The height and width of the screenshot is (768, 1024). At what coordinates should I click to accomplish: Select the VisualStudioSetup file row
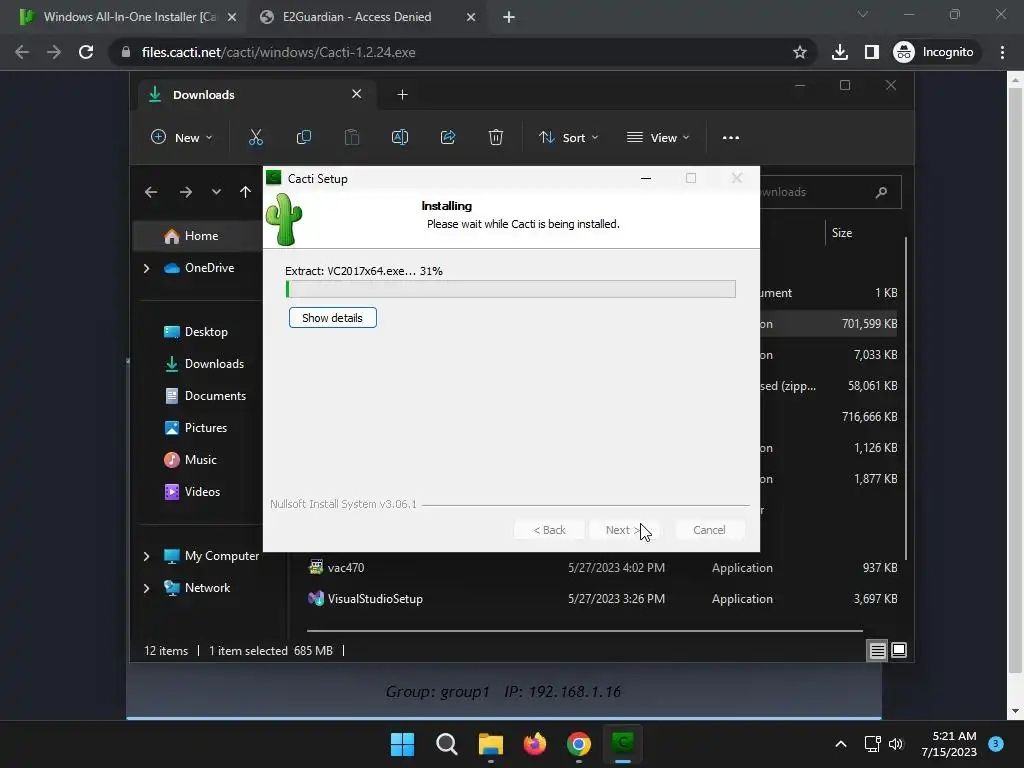(602, 599)
